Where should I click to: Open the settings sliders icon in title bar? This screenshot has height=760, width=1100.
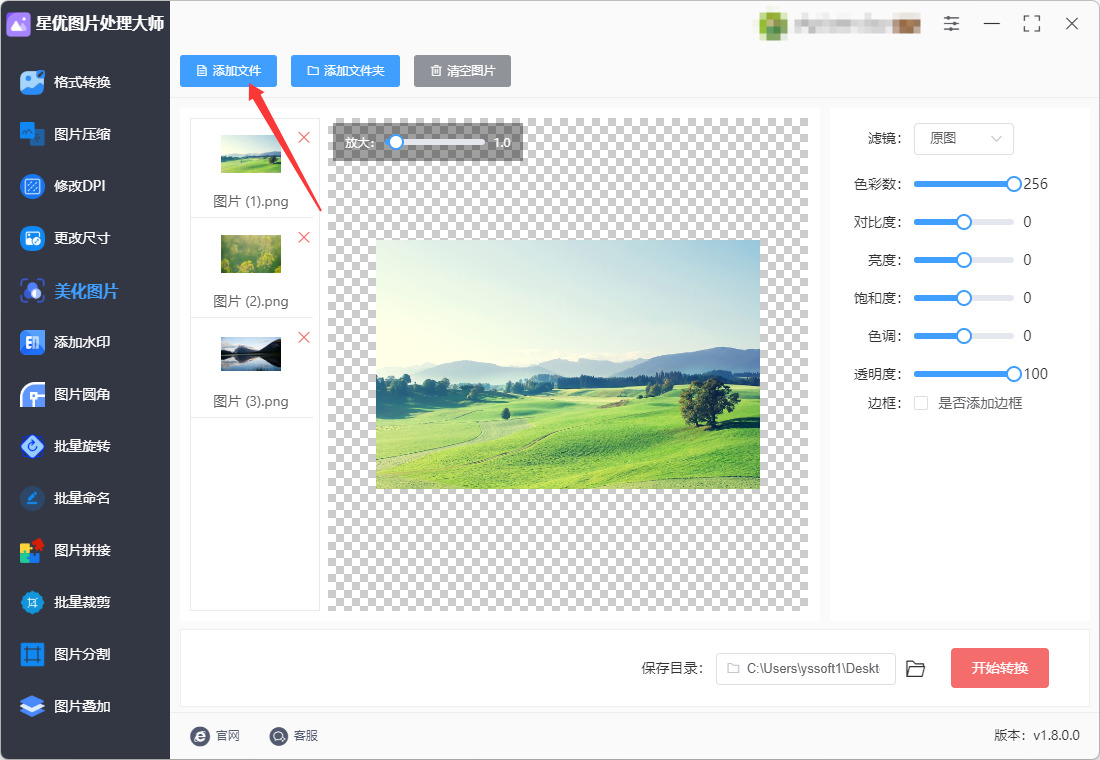[x=951, y=24]
